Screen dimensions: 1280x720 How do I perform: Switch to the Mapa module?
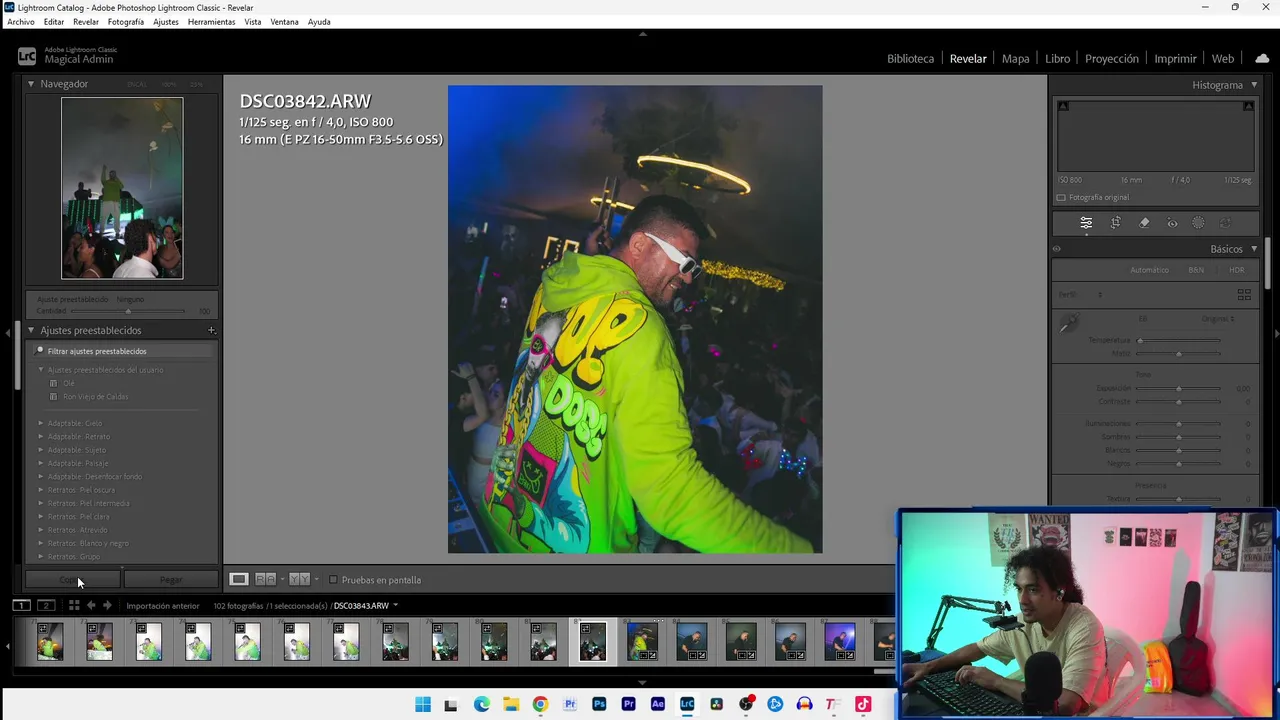click(x=1015, y=59)
